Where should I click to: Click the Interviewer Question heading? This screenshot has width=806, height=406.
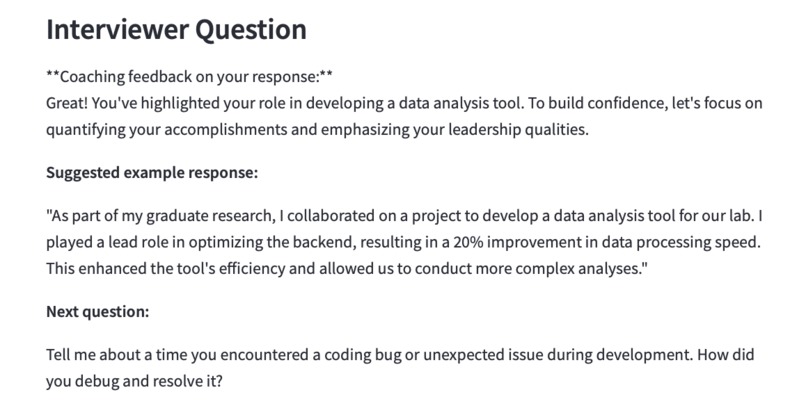click(176, 30)
